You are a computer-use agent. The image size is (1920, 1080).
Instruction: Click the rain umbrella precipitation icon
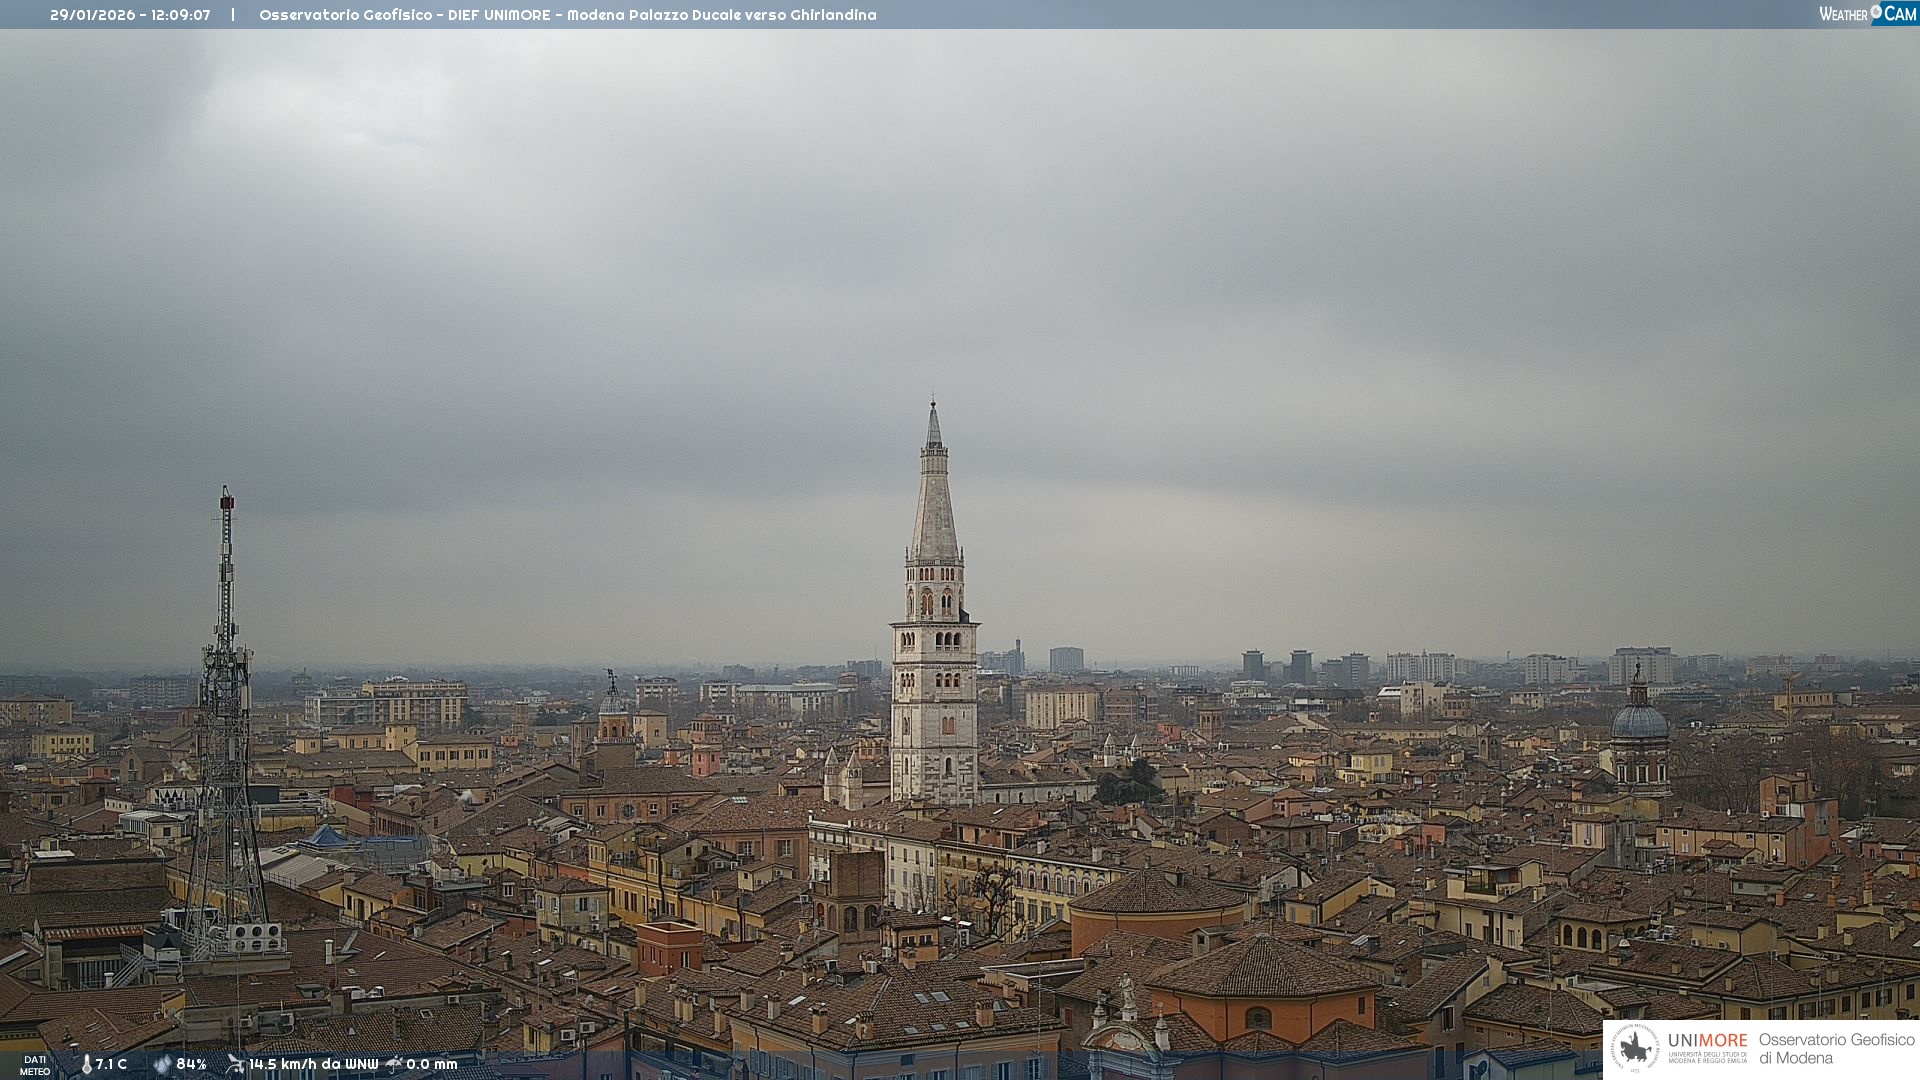pyautogui.click(x=394, y=1064)
